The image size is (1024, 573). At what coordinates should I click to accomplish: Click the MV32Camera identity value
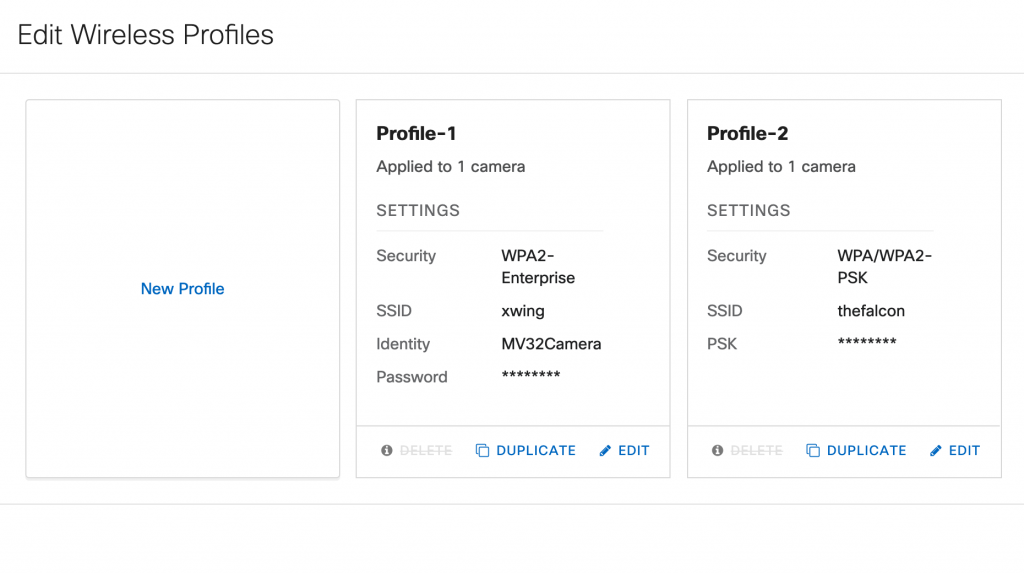click(x=551, y=344)
